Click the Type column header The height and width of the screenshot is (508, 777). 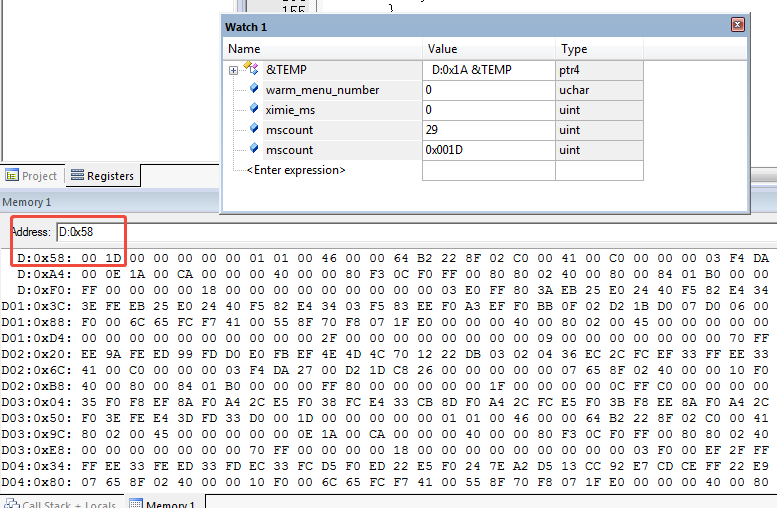(x=598, y=49)
